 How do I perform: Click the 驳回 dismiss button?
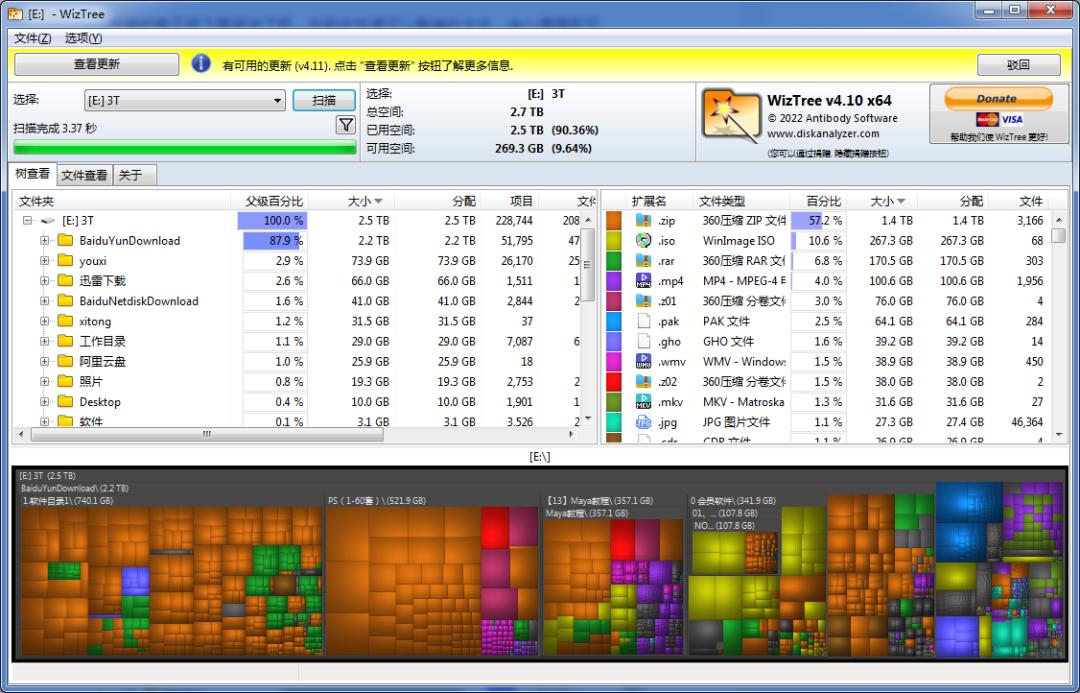(x=1019, y=65)
